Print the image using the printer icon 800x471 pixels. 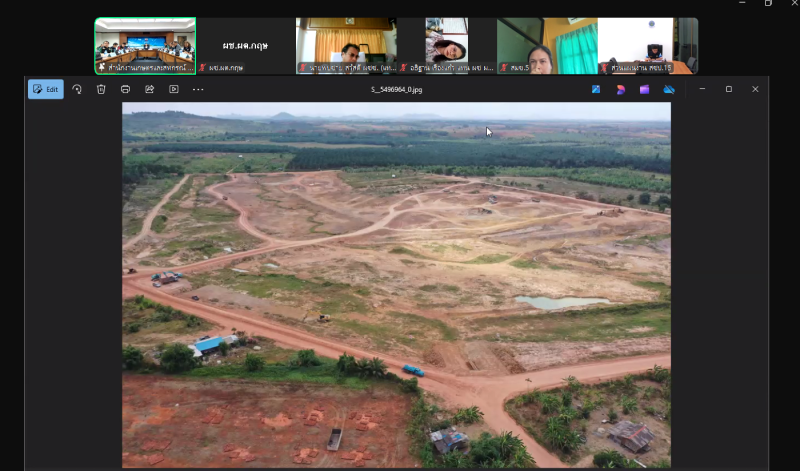click(125, 89)
